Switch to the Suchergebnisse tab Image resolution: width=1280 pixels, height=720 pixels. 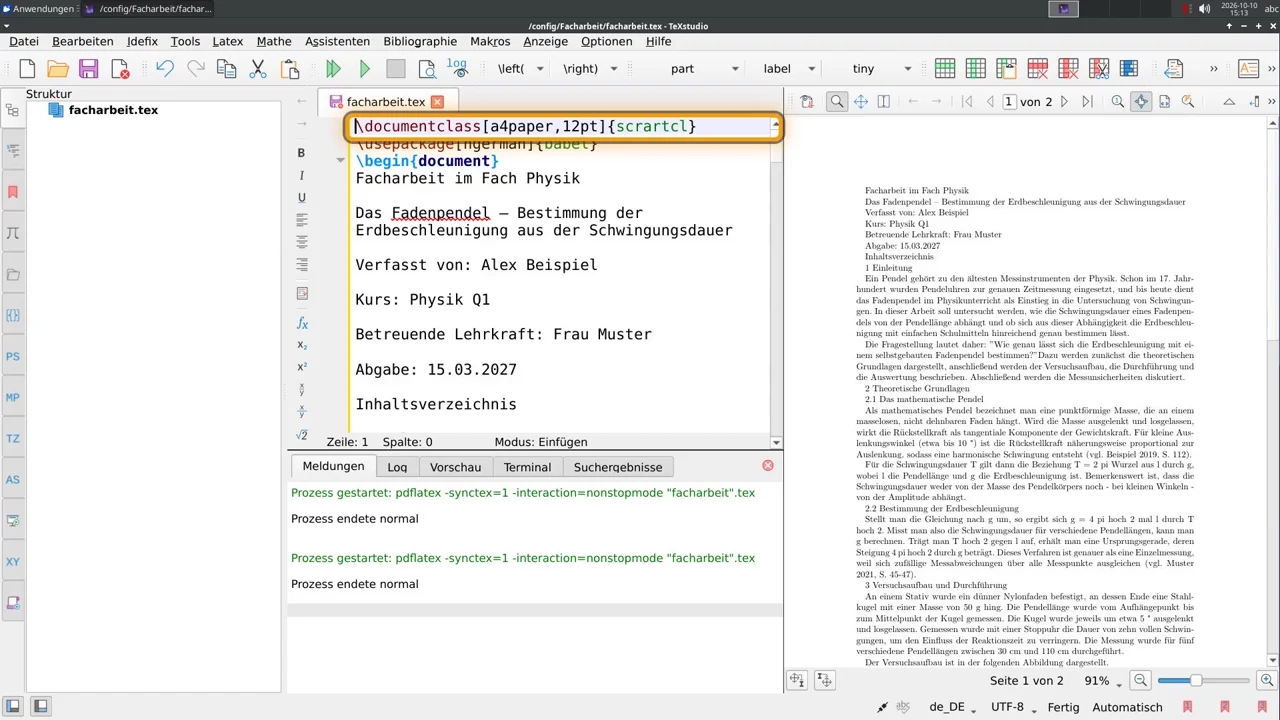point(618,467)
